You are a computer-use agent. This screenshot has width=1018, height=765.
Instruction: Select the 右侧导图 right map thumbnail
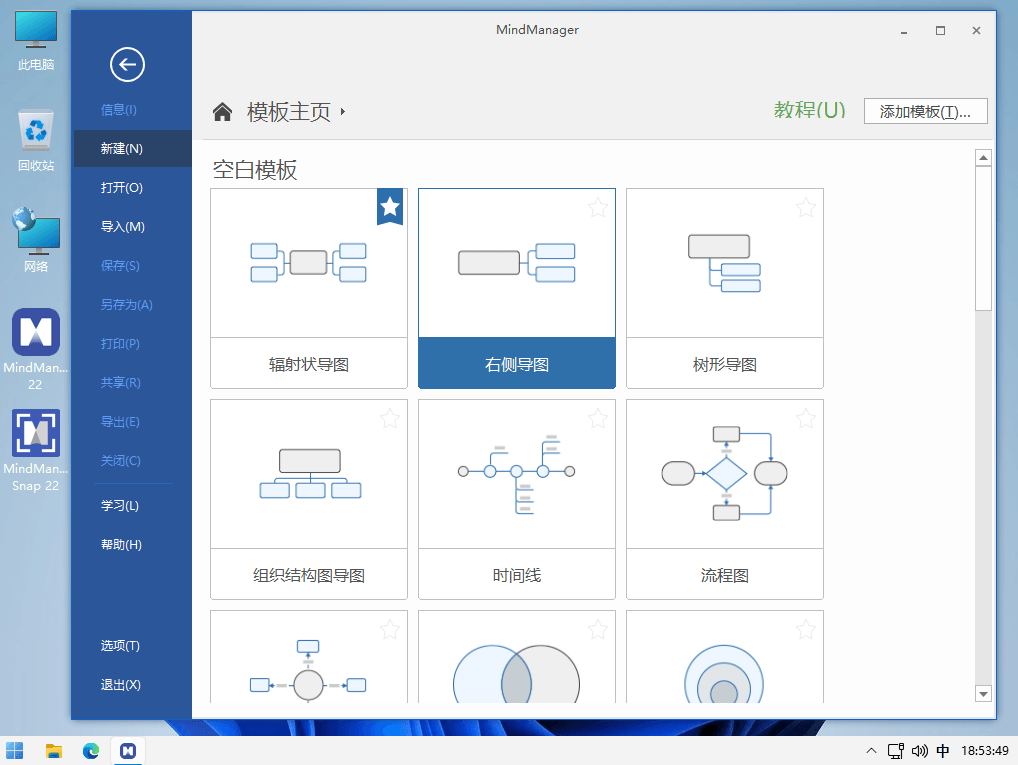tap(517, 263)
